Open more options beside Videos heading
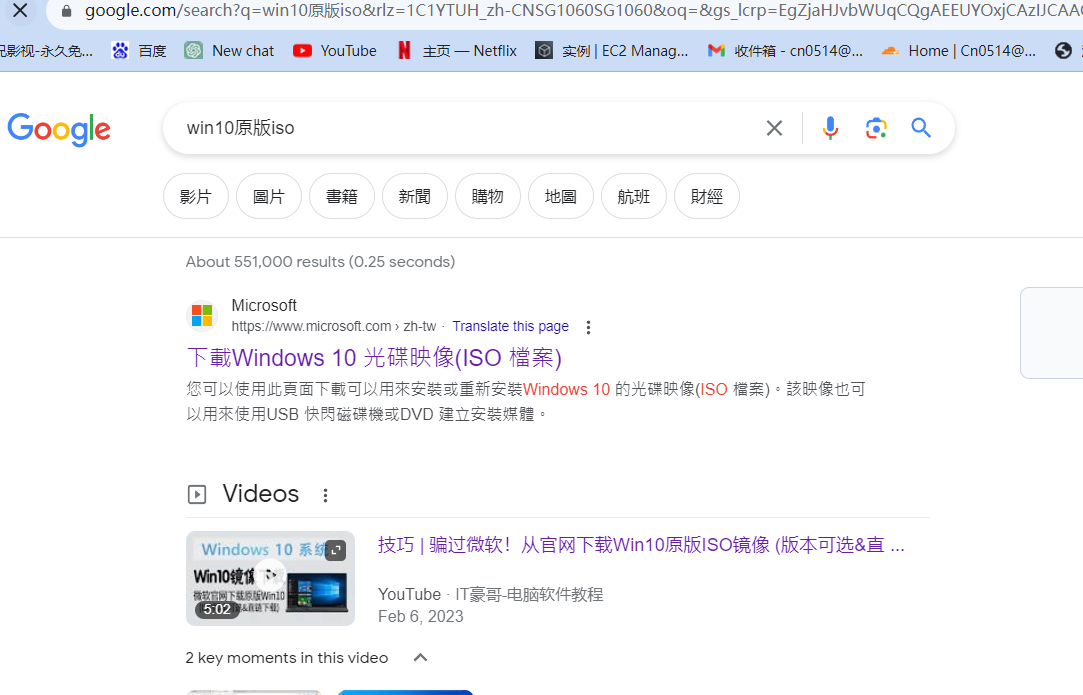This screenshot has height=695, width=1083. tap(325, 495)
